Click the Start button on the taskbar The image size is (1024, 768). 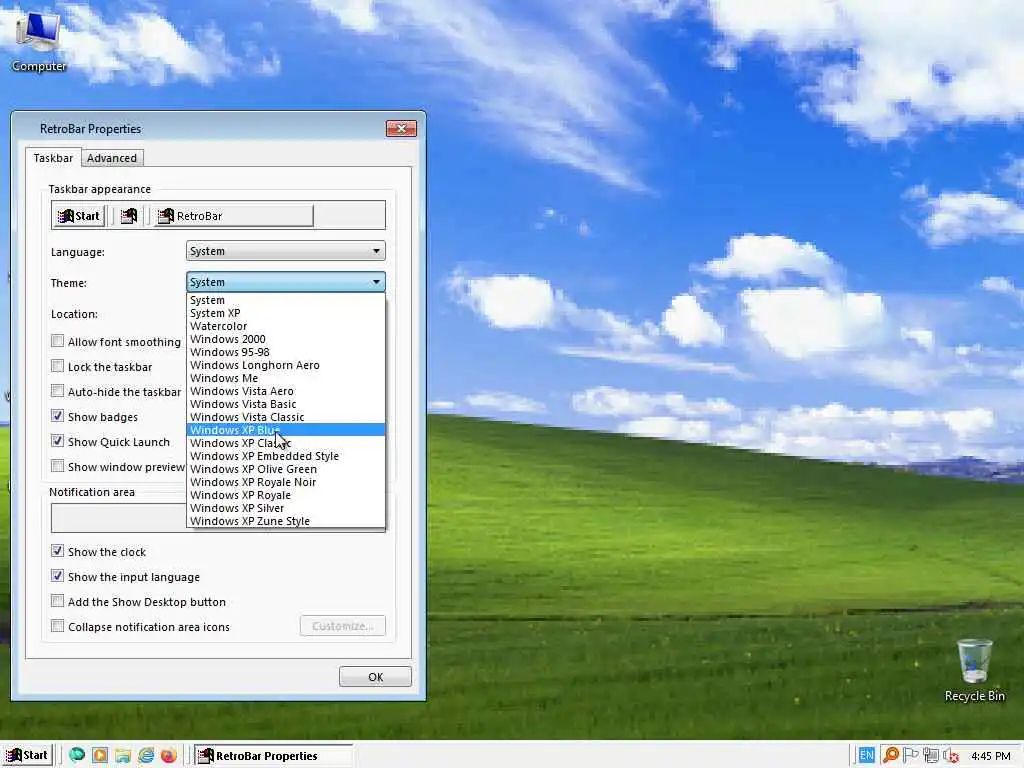(x=27, y=756)
